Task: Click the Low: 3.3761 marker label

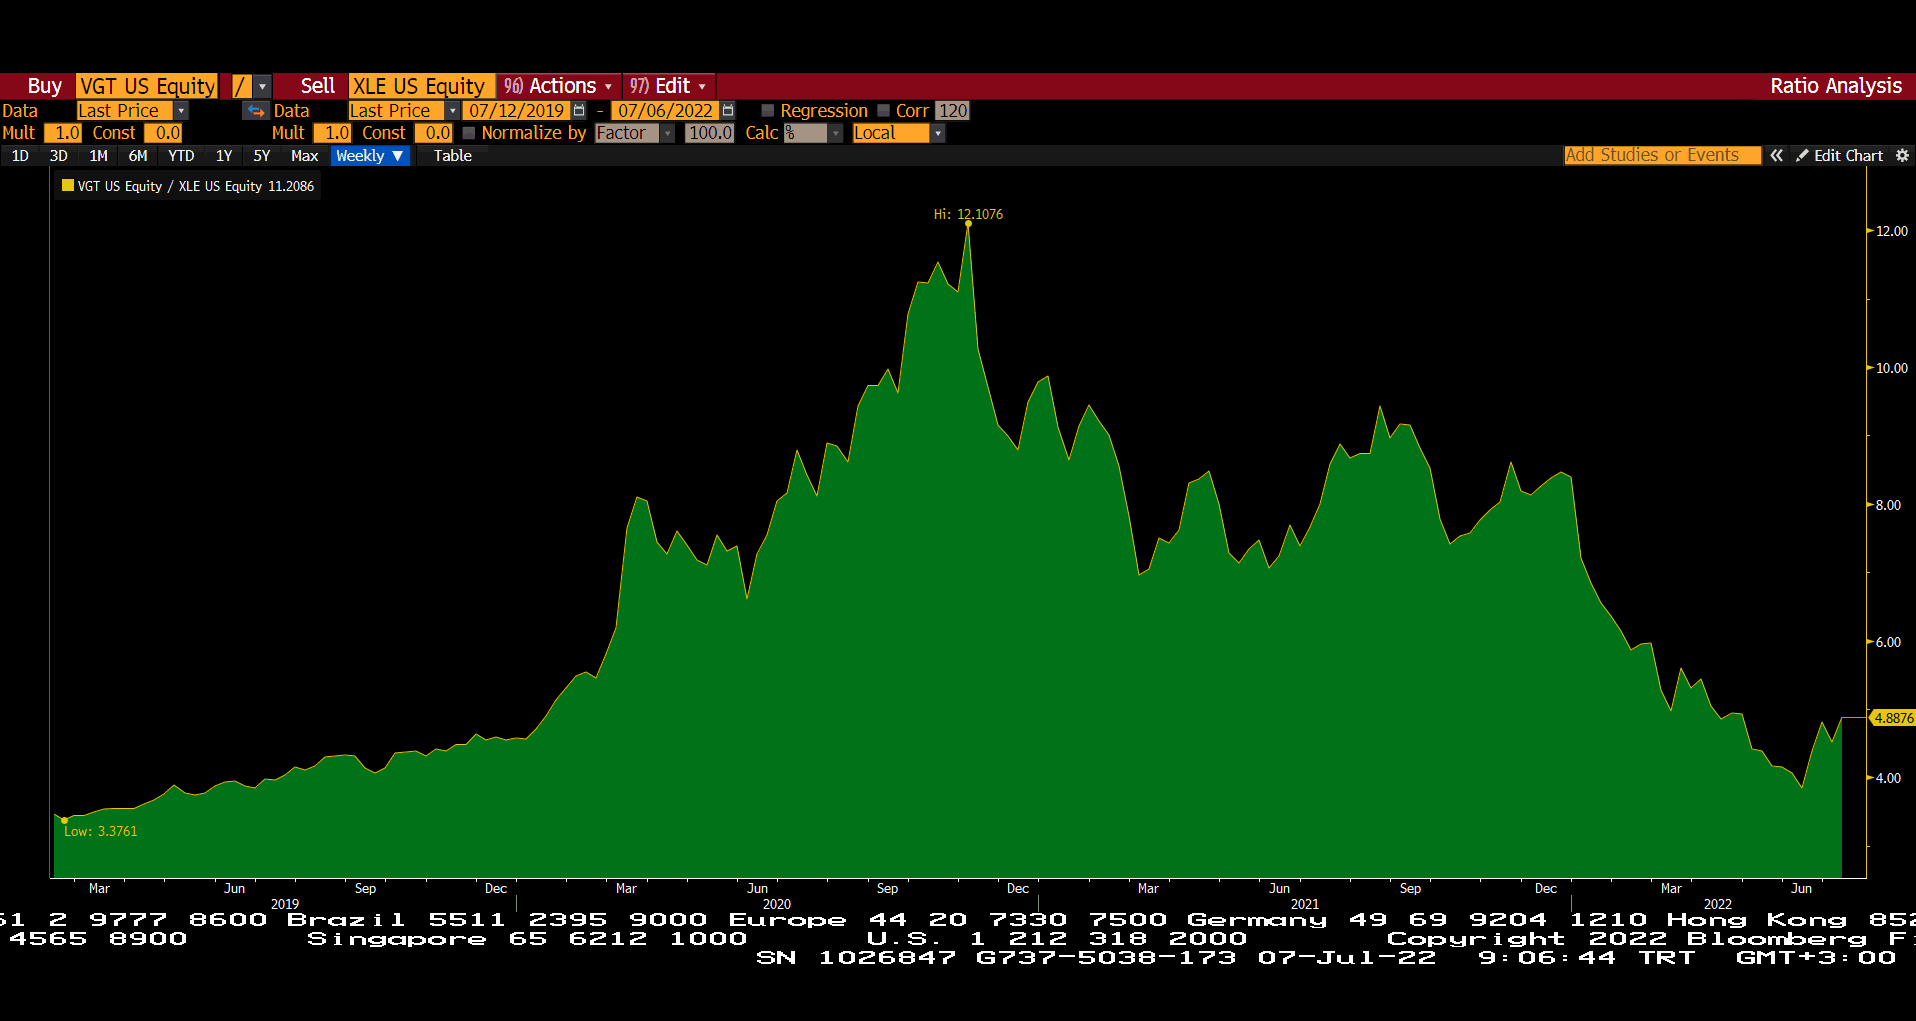Action: pos(101,831)
